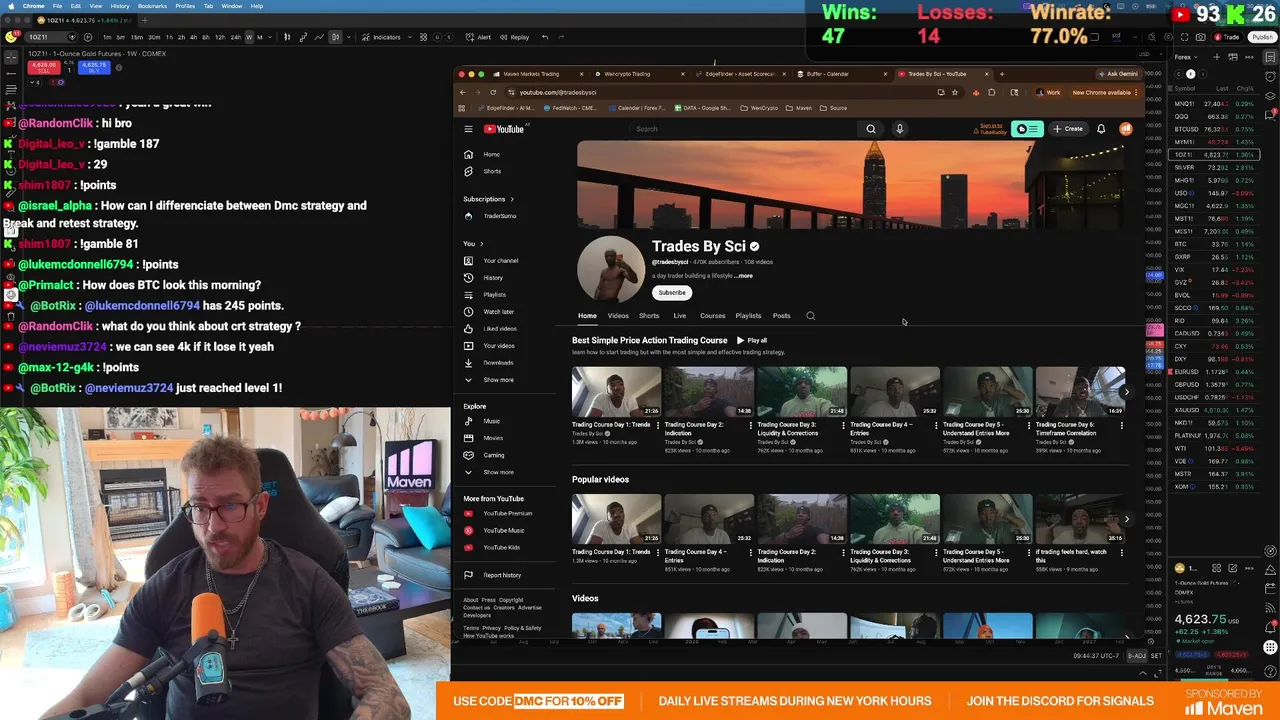Image resolution: width=1280 pixels, height=720 pixels.
Task: Search within channel using magnifier icon
Action: click(811, 316)
